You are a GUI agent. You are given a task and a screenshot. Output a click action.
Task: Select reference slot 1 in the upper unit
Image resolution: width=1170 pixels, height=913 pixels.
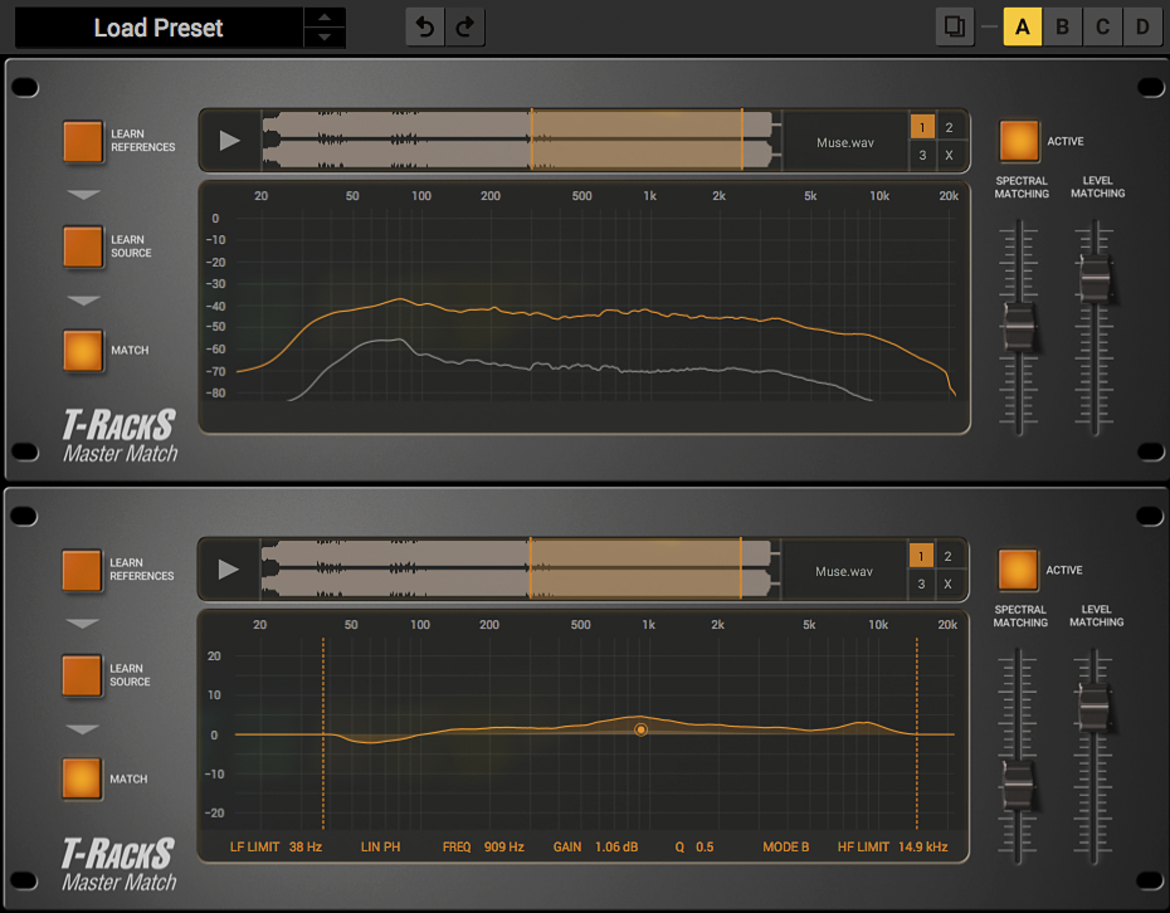coord(922,128)
